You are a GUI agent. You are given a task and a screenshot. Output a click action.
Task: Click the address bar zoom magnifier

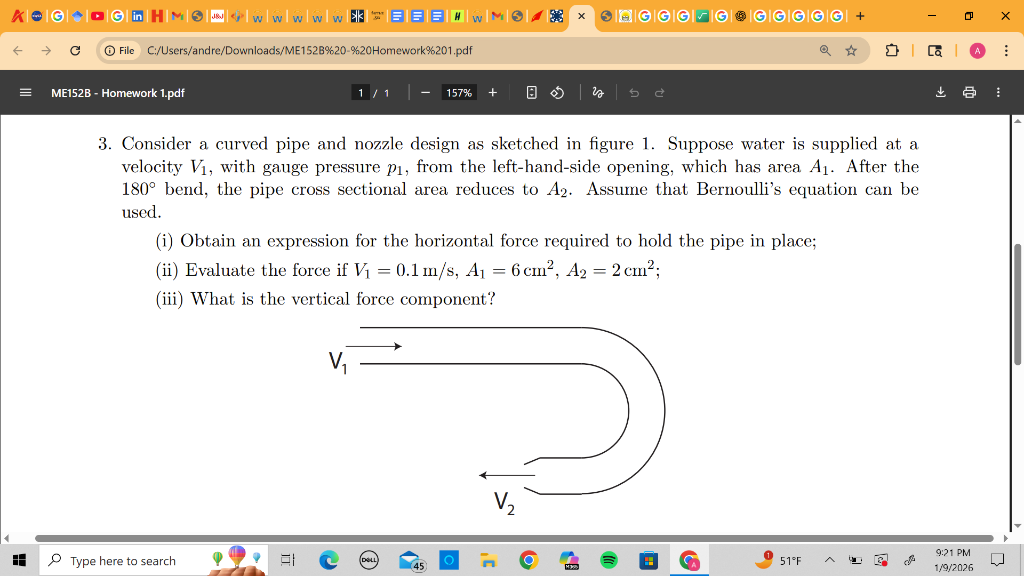825,50
